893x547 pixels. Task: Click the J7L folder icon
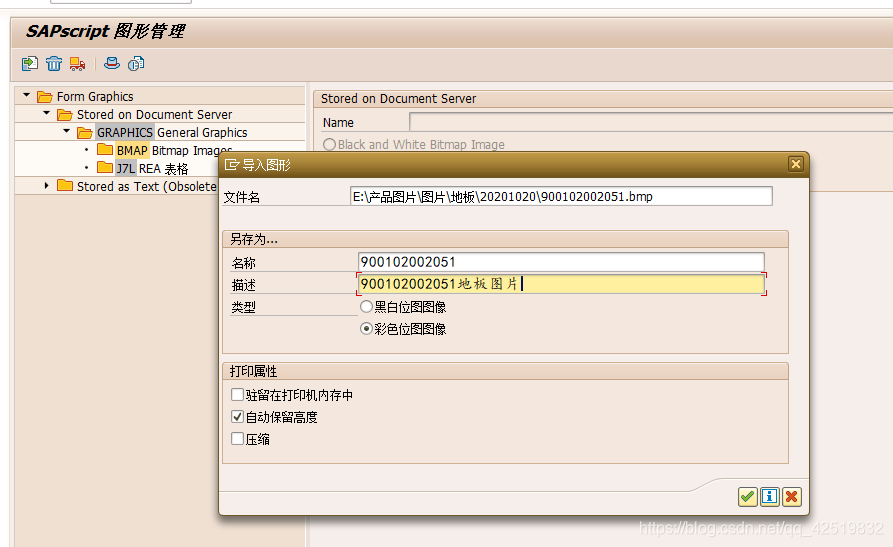pyautogui.click(x=105, y=168)
